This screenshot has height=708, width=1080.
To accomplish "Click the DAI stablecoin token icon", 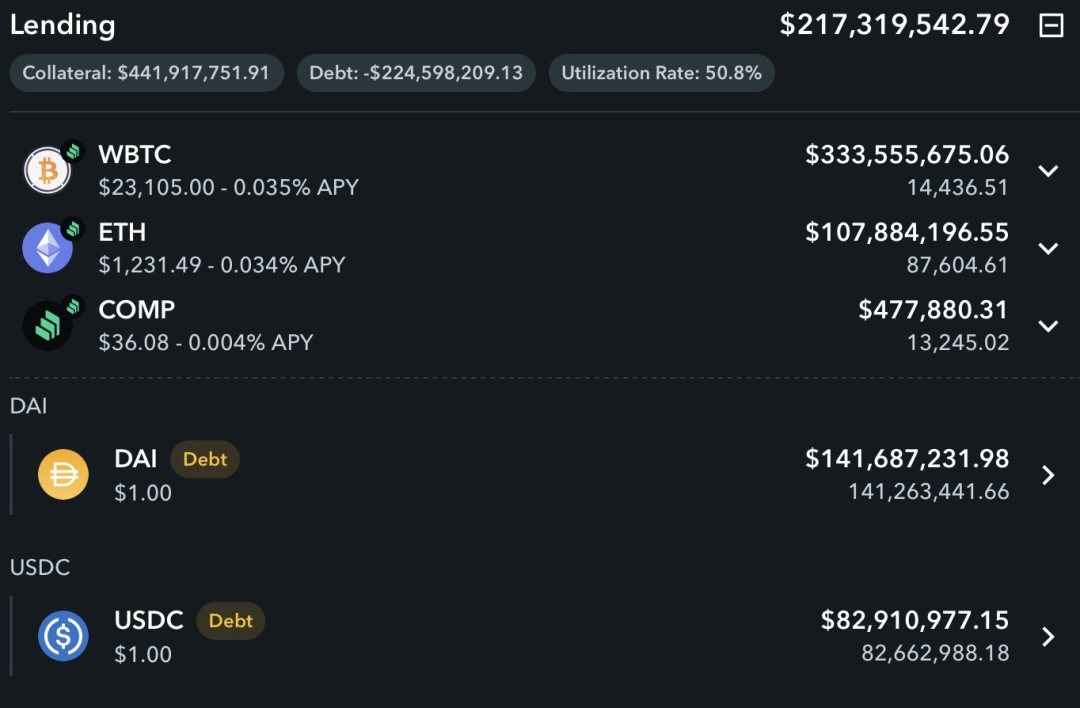I will [63, 475].
